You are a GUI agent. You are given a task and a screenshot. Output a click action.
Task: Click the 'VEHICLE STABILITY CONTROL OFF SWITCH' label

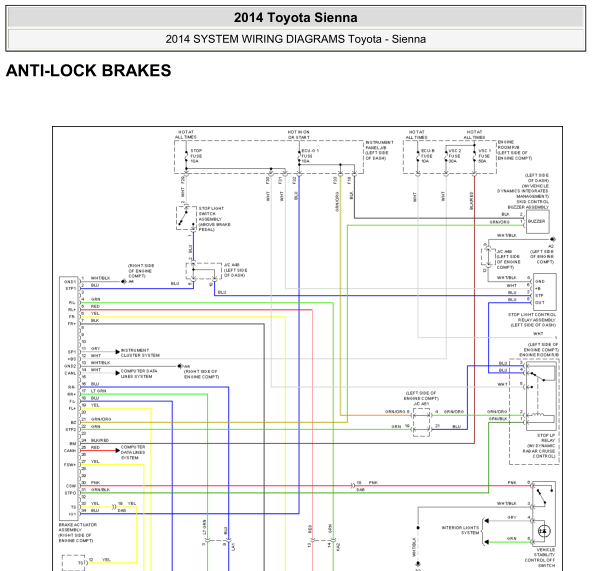tap(540, 558)
